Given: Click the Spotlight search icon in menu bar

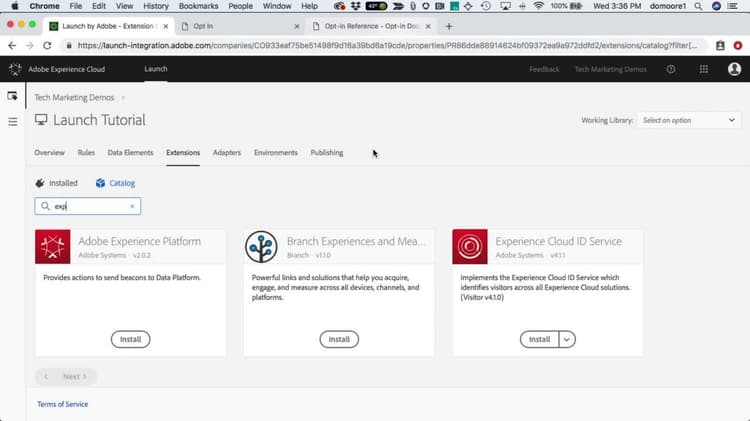Looking at the screenshot, I should click(698, 6).
